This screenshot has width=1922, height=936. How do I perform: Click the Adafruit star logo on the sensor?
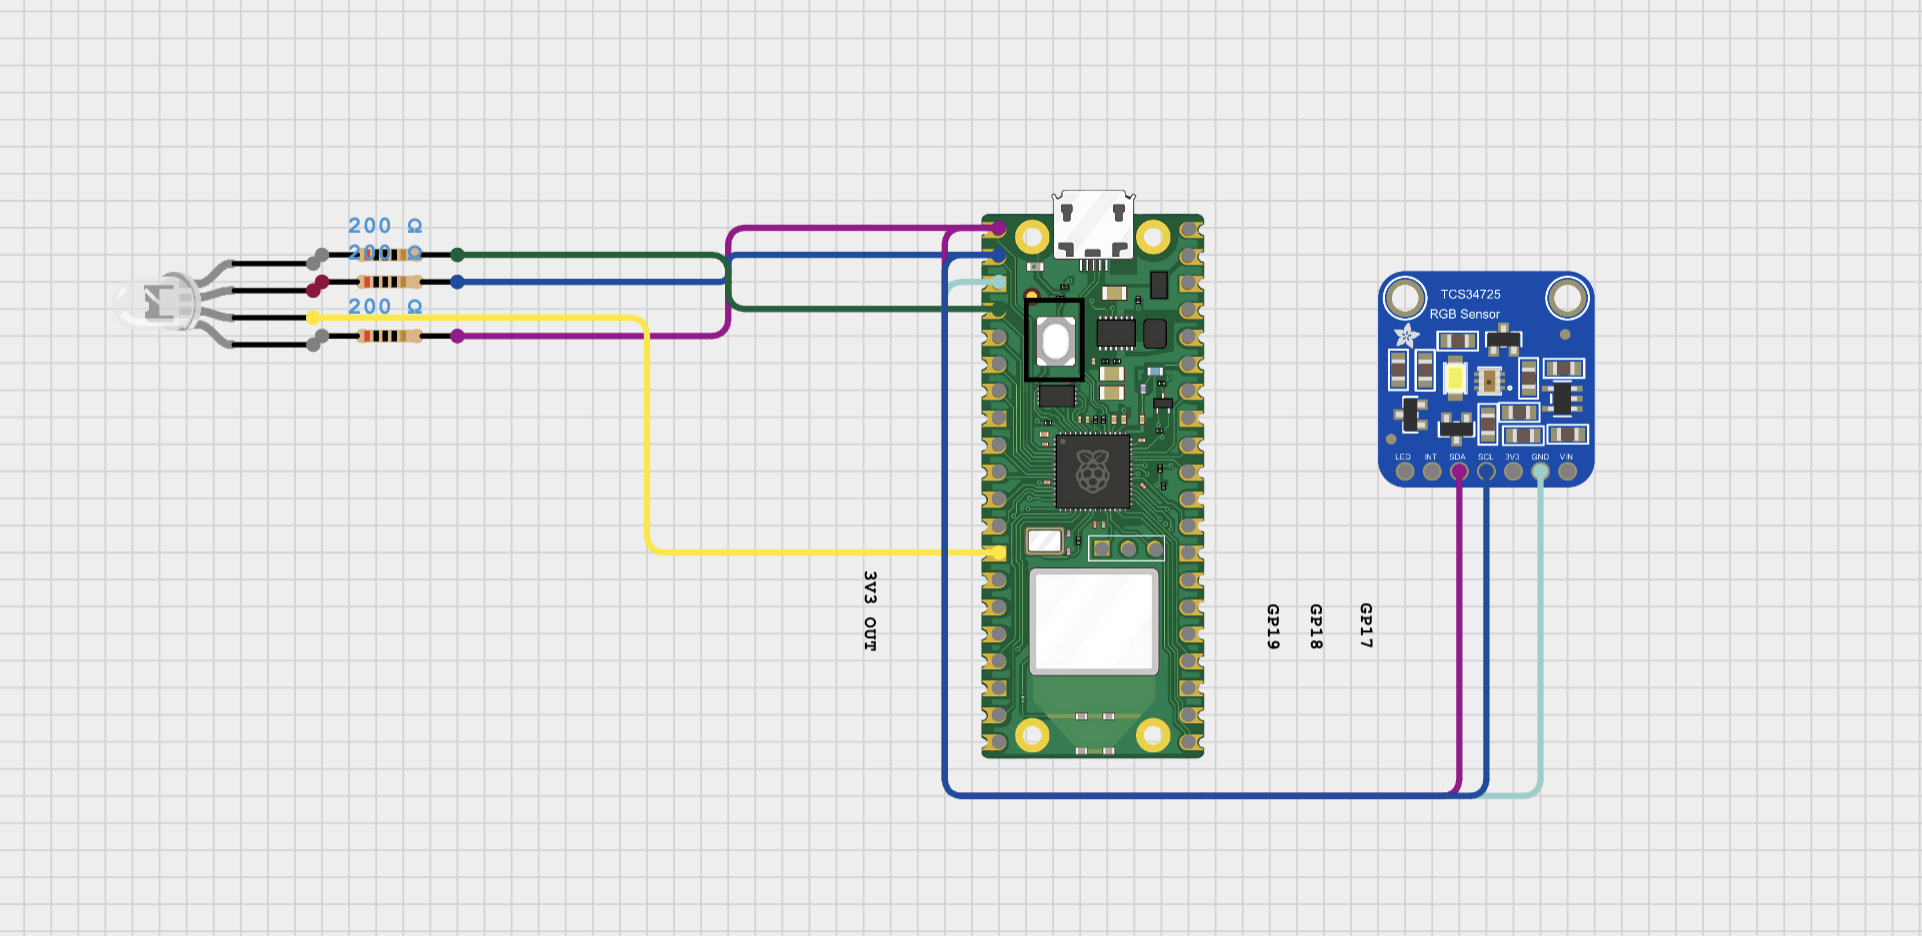pyautogui.click(x=1406, y=334)
